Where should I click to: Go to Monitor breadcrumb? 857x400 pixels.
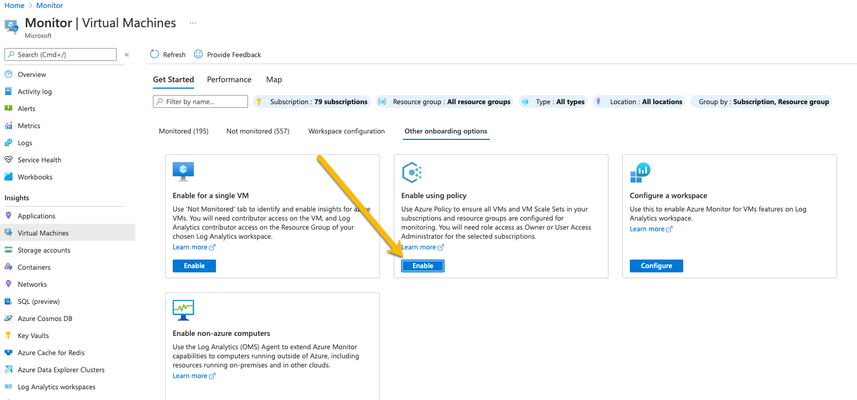click(x=49, y=5)
